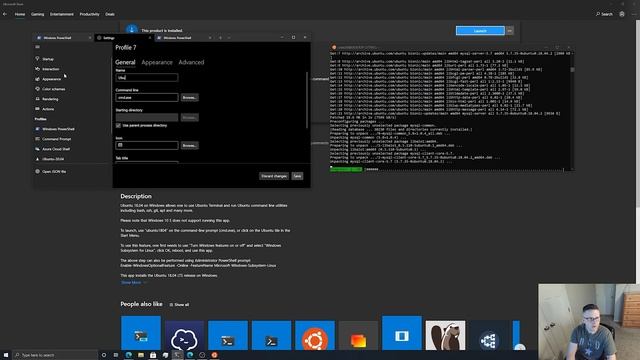Image resolution: width=640 pixels, height=360 pixels.
Task: Switch to the Appearance profile tab
Action: click(157, 62)
